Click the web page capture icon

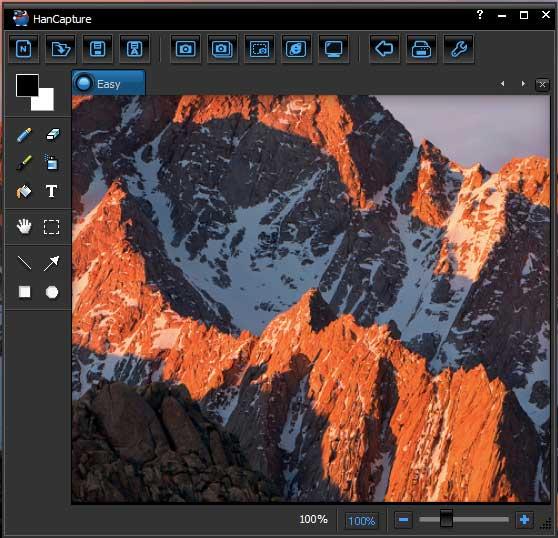point(296,49)
